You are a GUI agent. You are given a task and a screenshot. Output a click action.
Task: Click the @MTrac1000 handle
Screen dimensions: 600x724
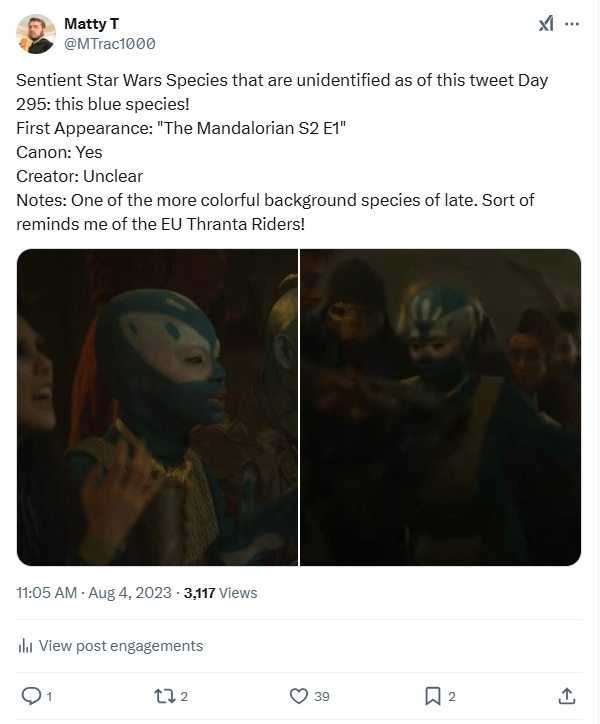(x=109, y=43)
